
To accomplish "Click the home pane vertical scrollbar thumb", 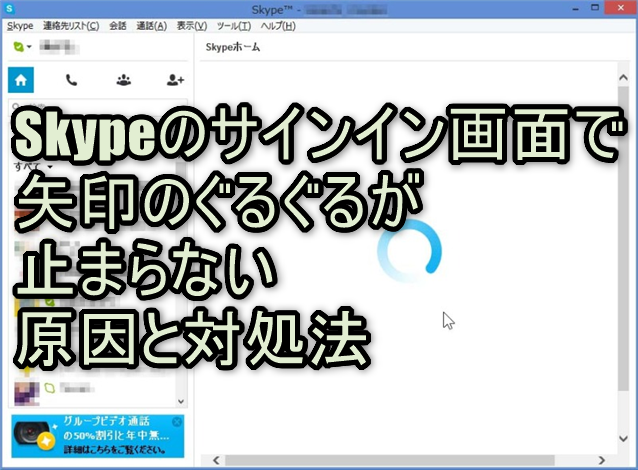I will (x=623, y=239).
